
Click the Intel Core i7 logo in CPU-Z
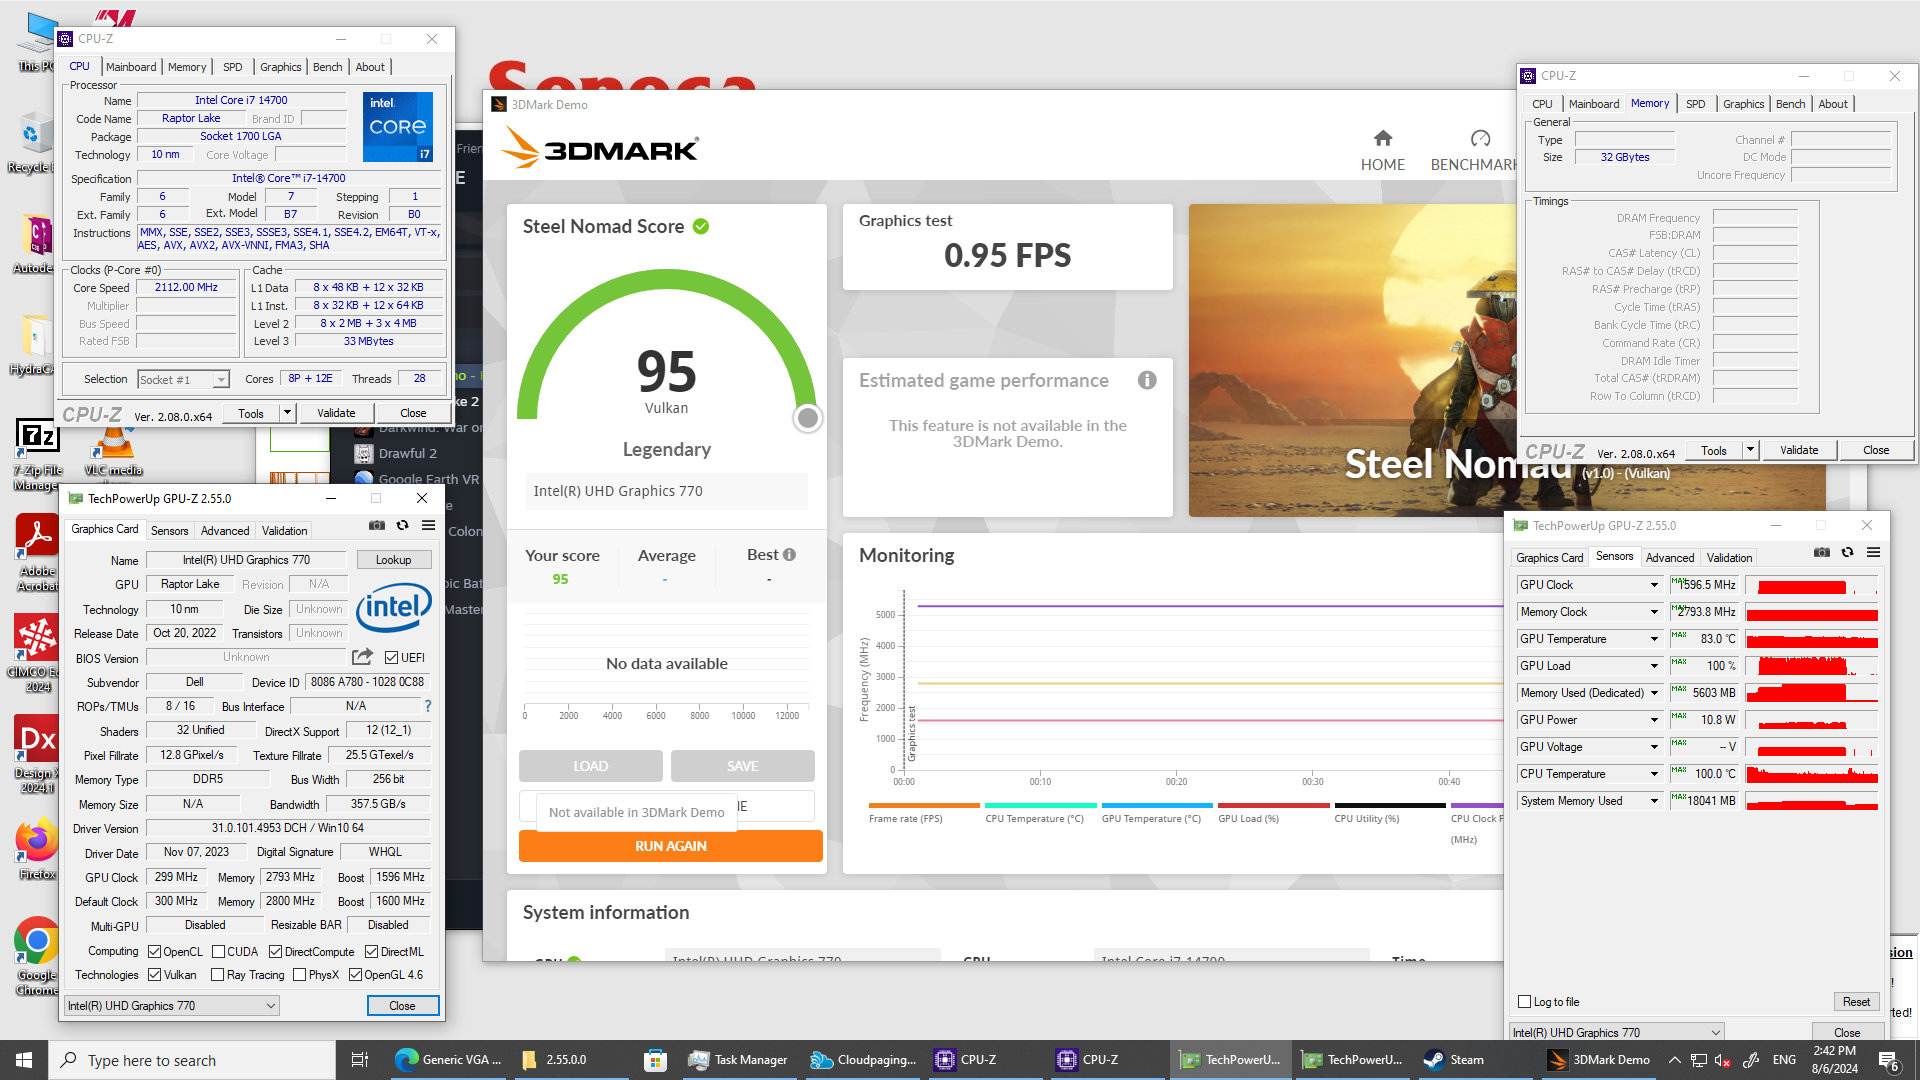(x=398, y=126)
